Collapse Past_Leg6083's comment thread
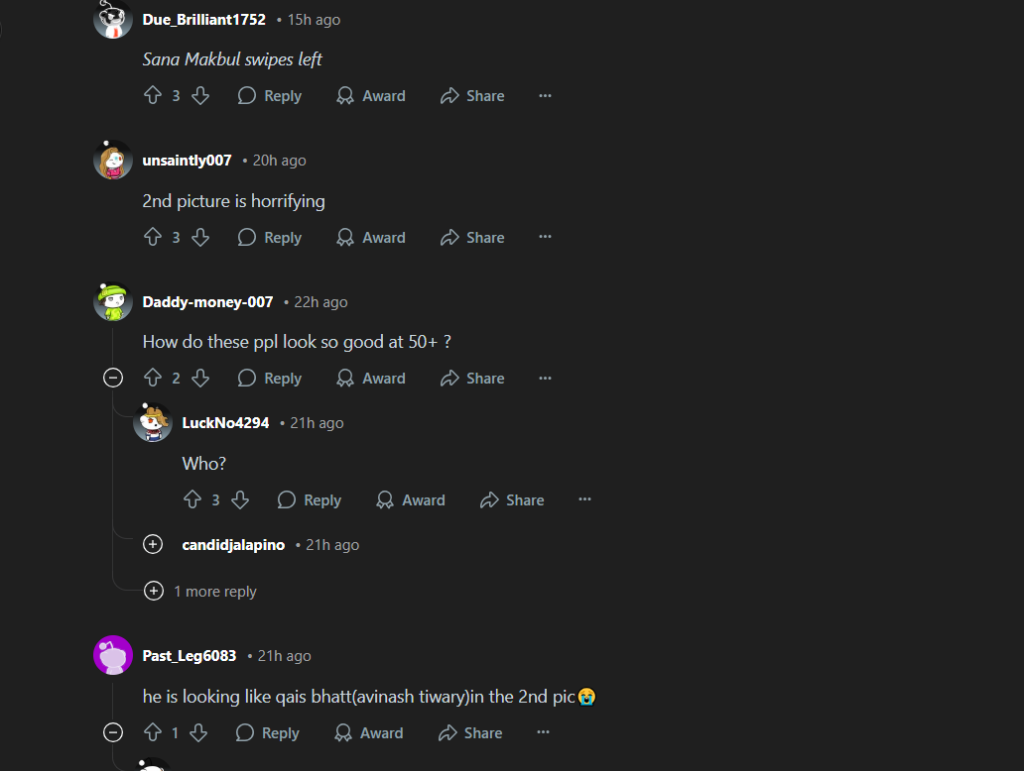 [113, 733]
